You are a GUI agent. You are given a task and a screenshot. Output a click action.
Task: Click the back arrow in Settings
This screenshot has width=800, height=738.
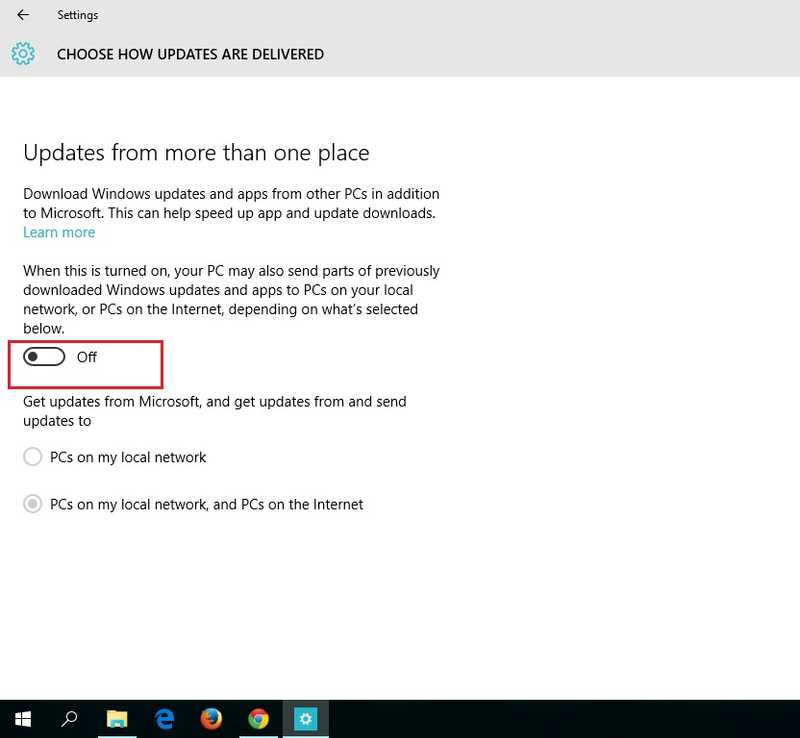click(23, 15)
